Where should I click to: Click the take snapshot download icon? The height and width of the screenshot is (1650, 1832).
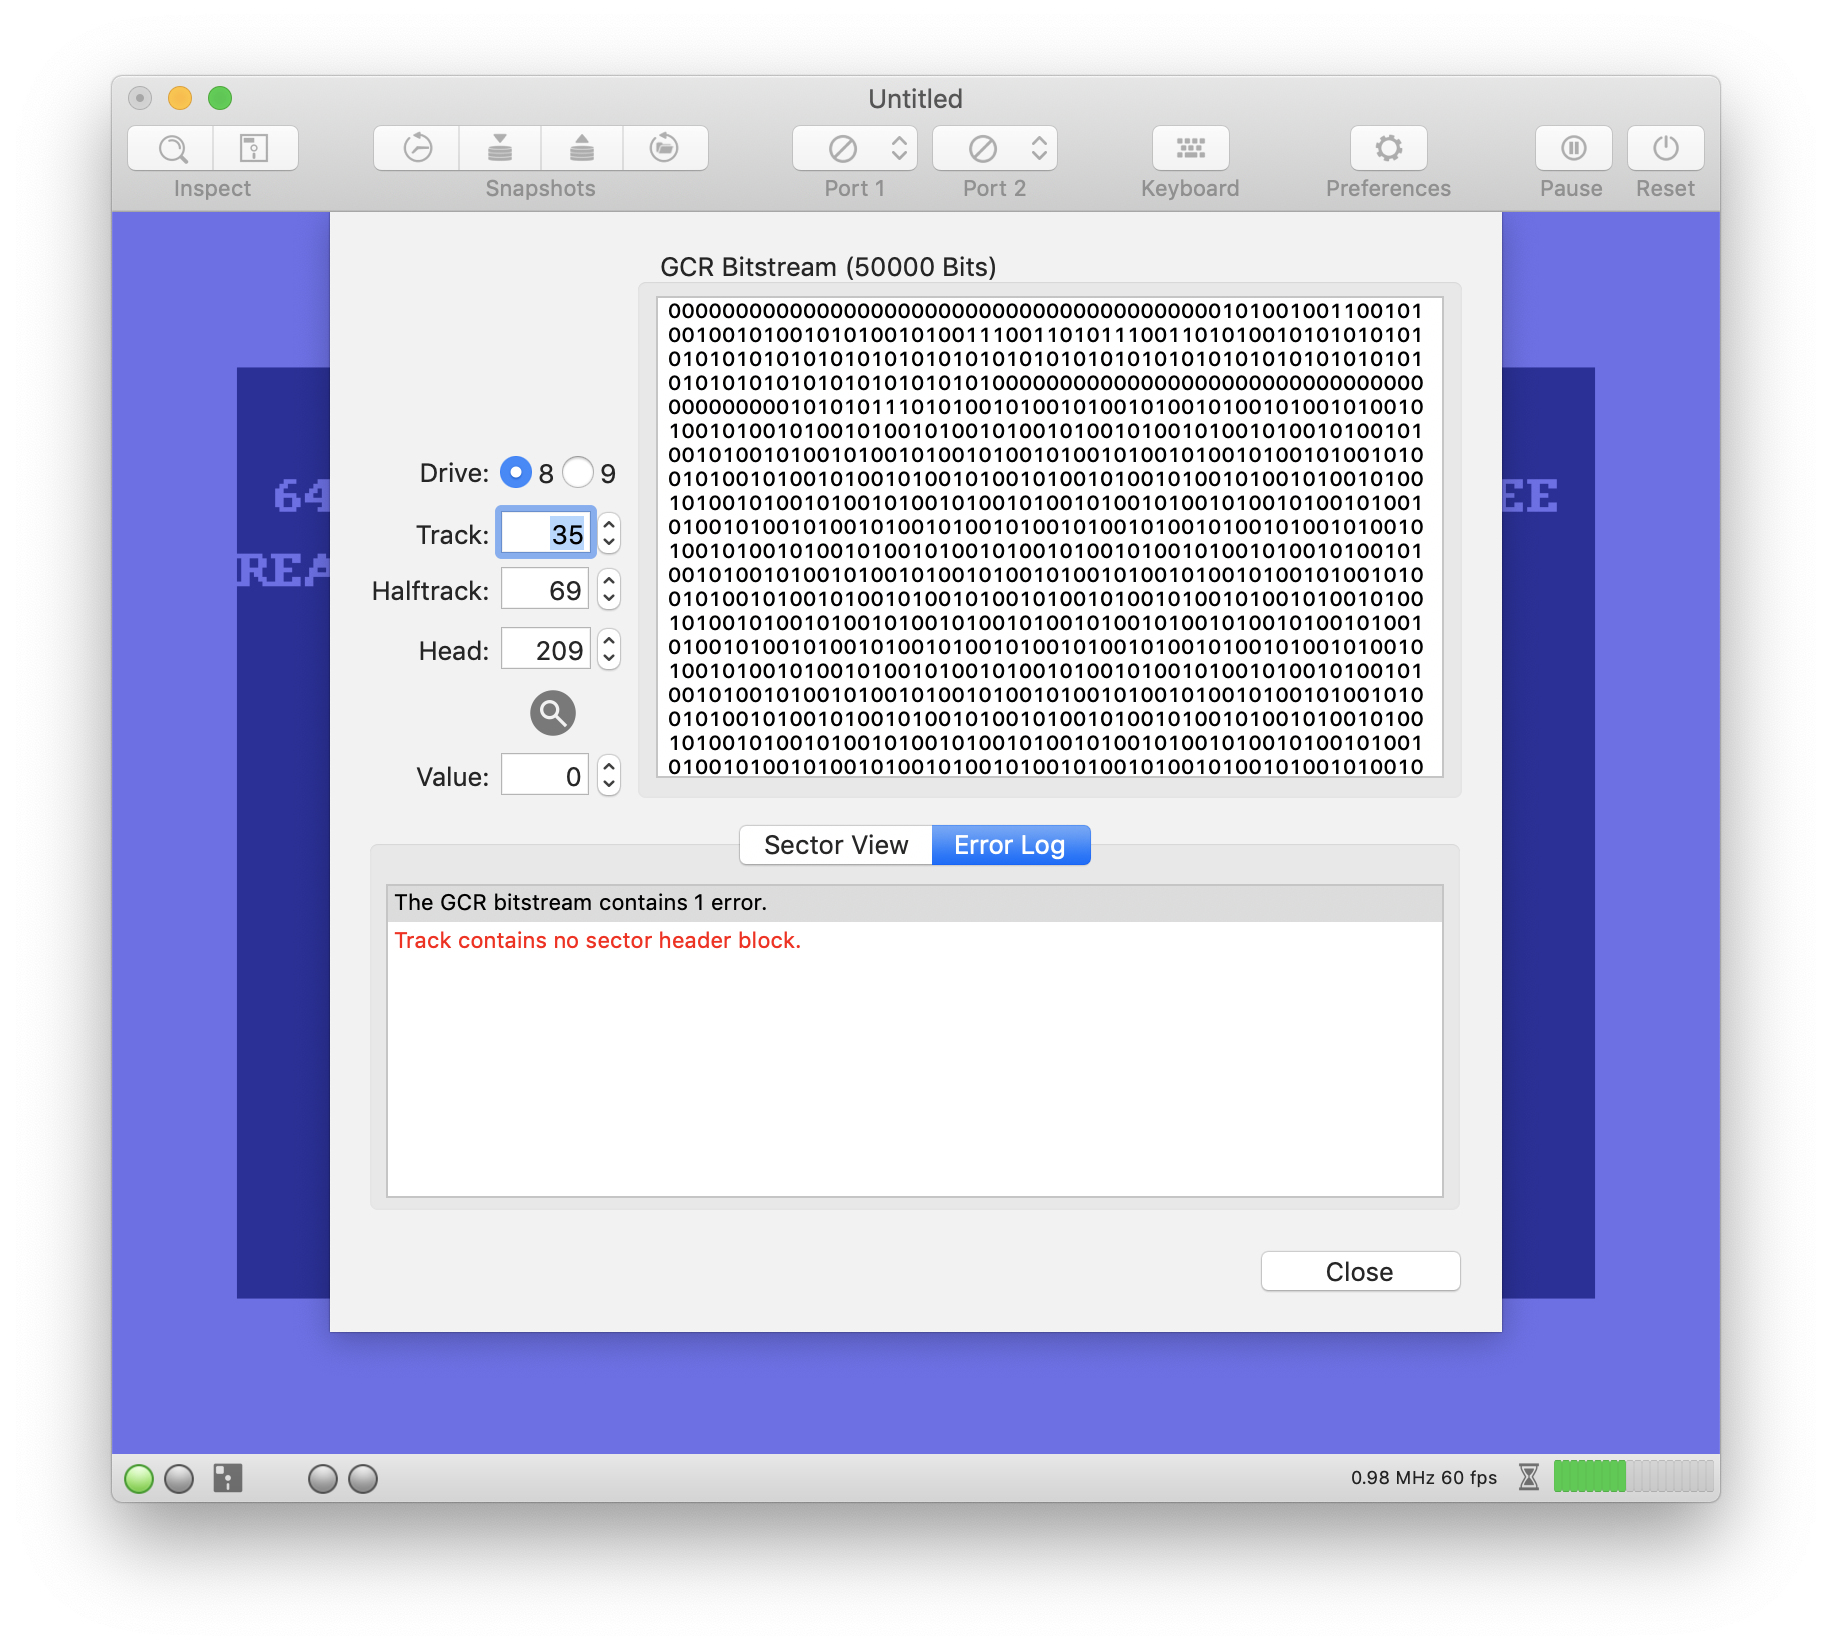coord(500,148)
